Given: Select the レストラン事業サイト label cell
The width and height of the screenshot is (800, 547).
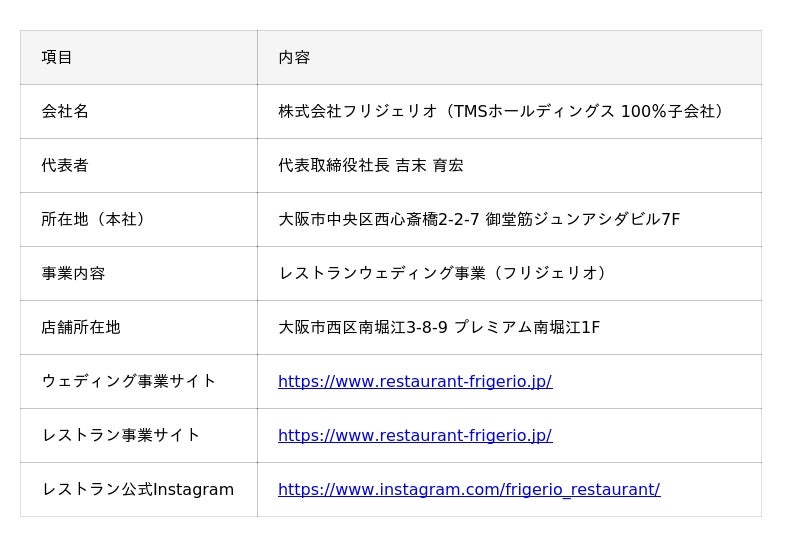Looking at the screenshot, I should (x=139, y=436).
